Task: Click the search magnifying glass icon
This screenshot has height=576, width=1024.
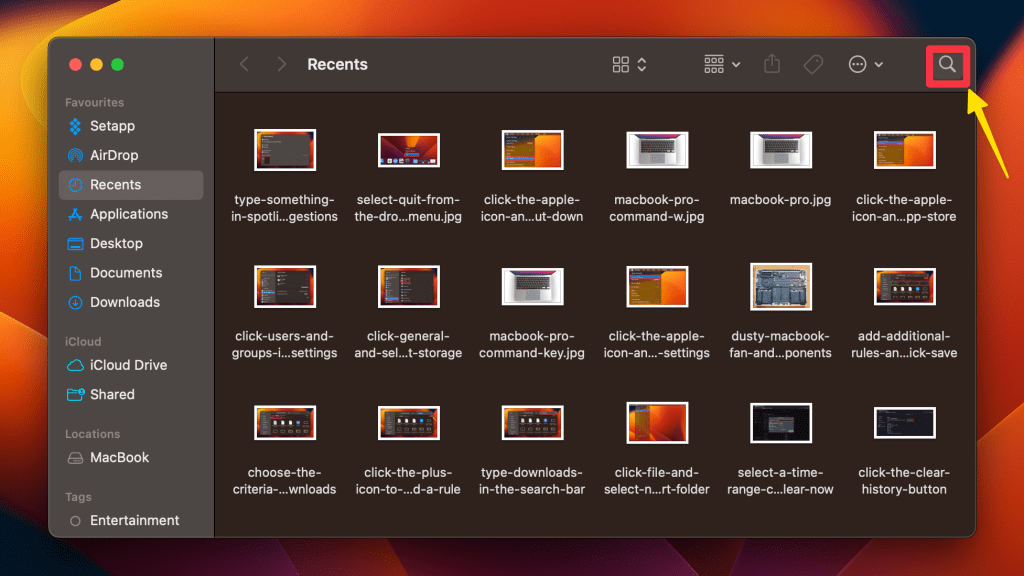Action: (x=947, y=65)
